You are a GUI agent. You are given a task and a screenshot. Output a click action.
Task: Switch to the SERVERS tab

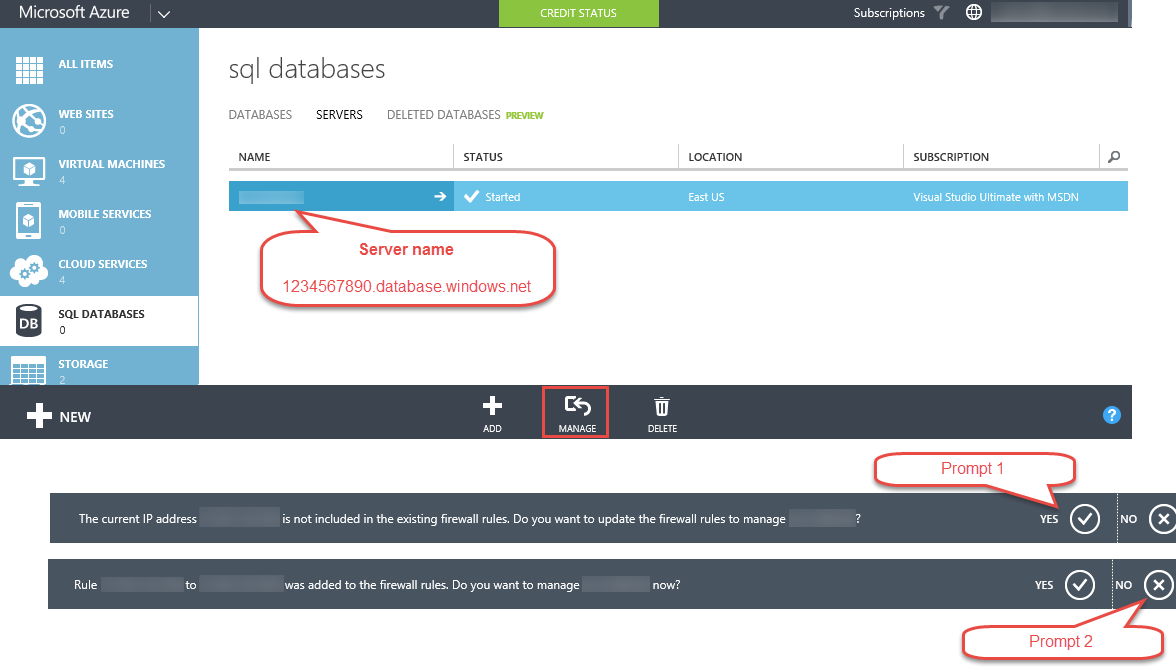pos(339,115)
